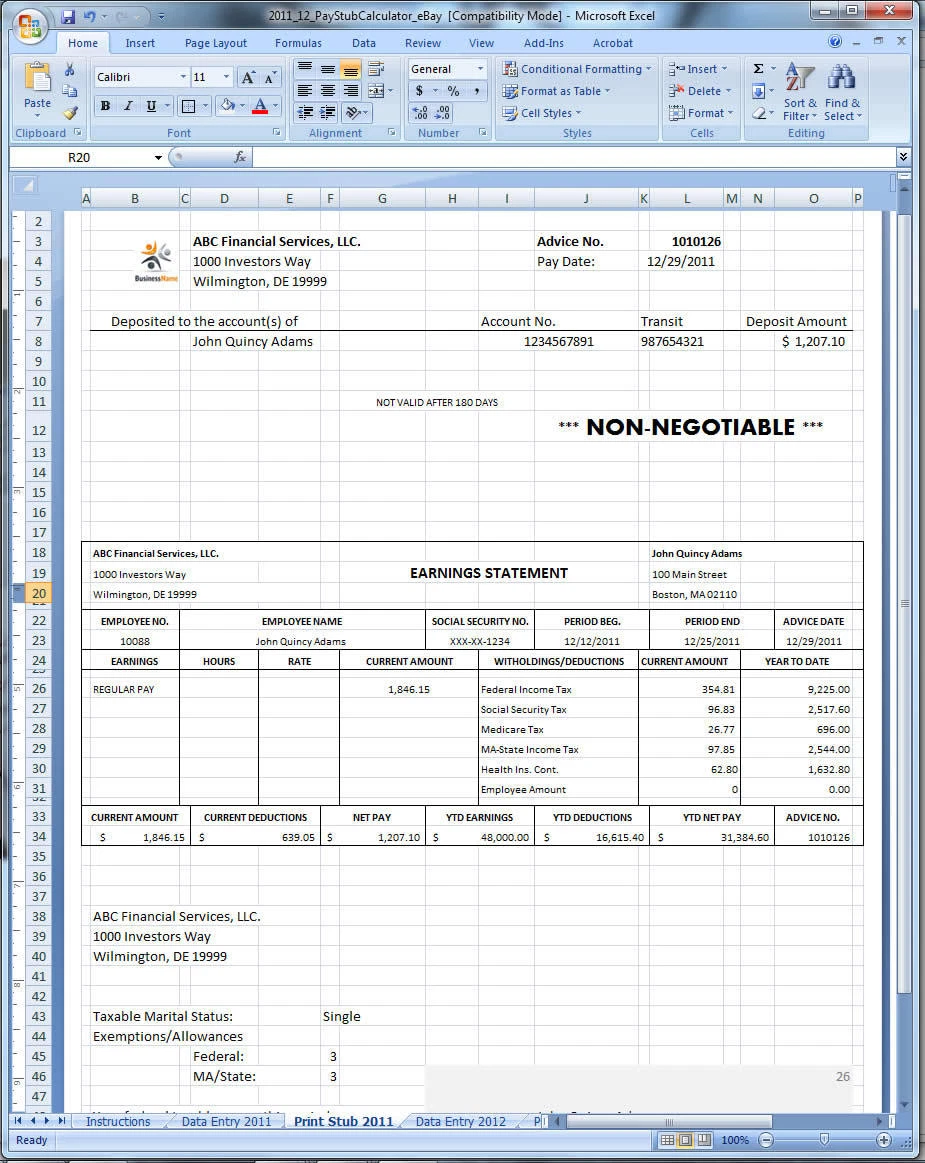Click the Format as Table button
The height and width of the screenshot is (1163, 925).
(556, 90)
